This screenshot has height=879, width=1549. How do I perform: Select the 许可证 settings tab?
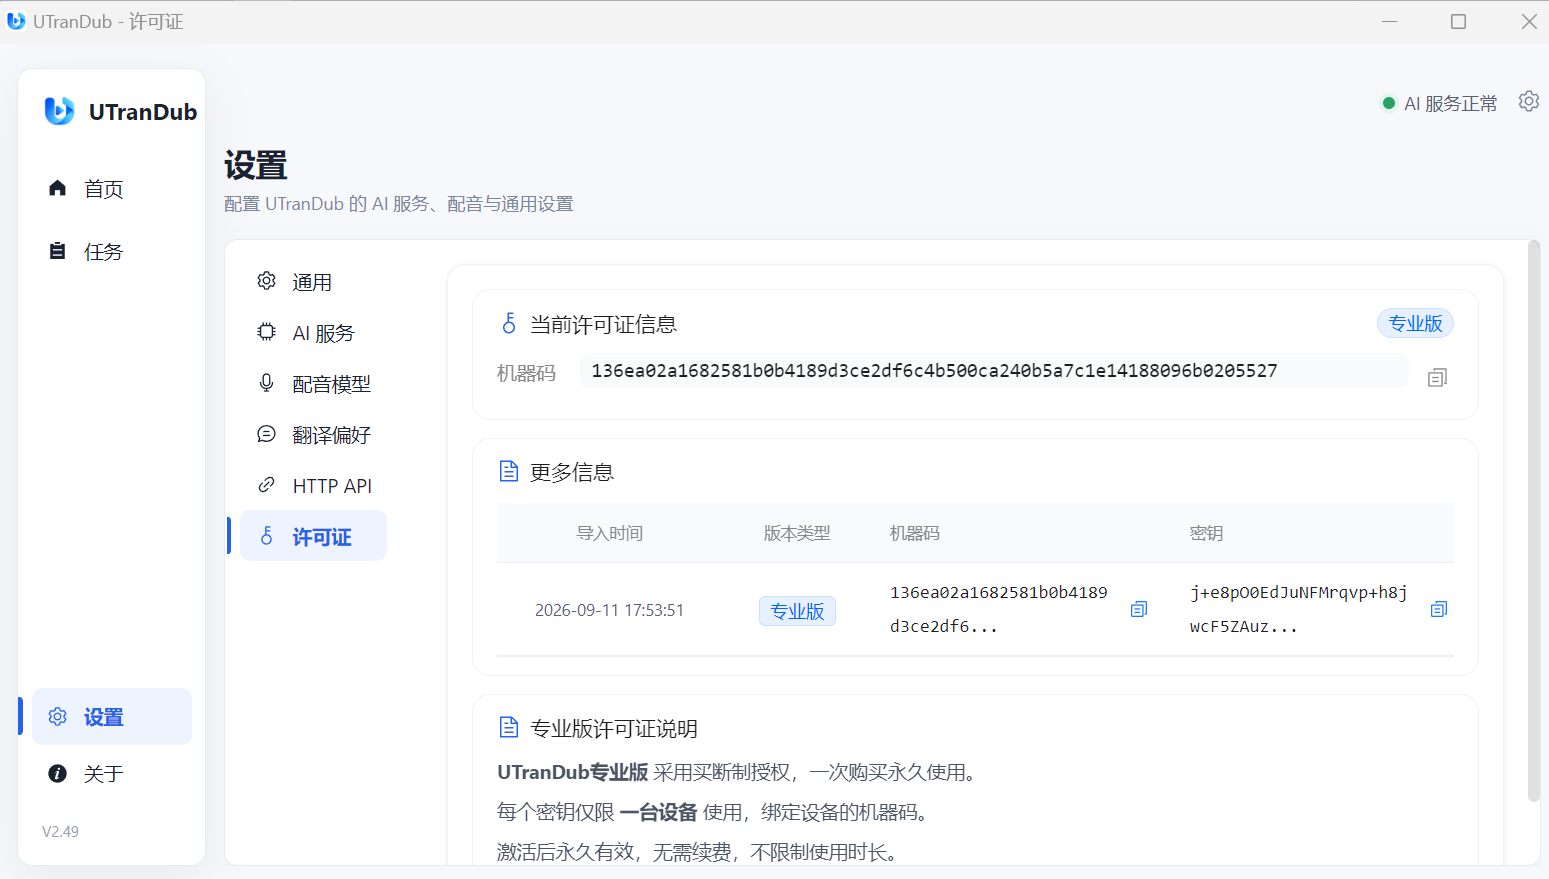313,536
